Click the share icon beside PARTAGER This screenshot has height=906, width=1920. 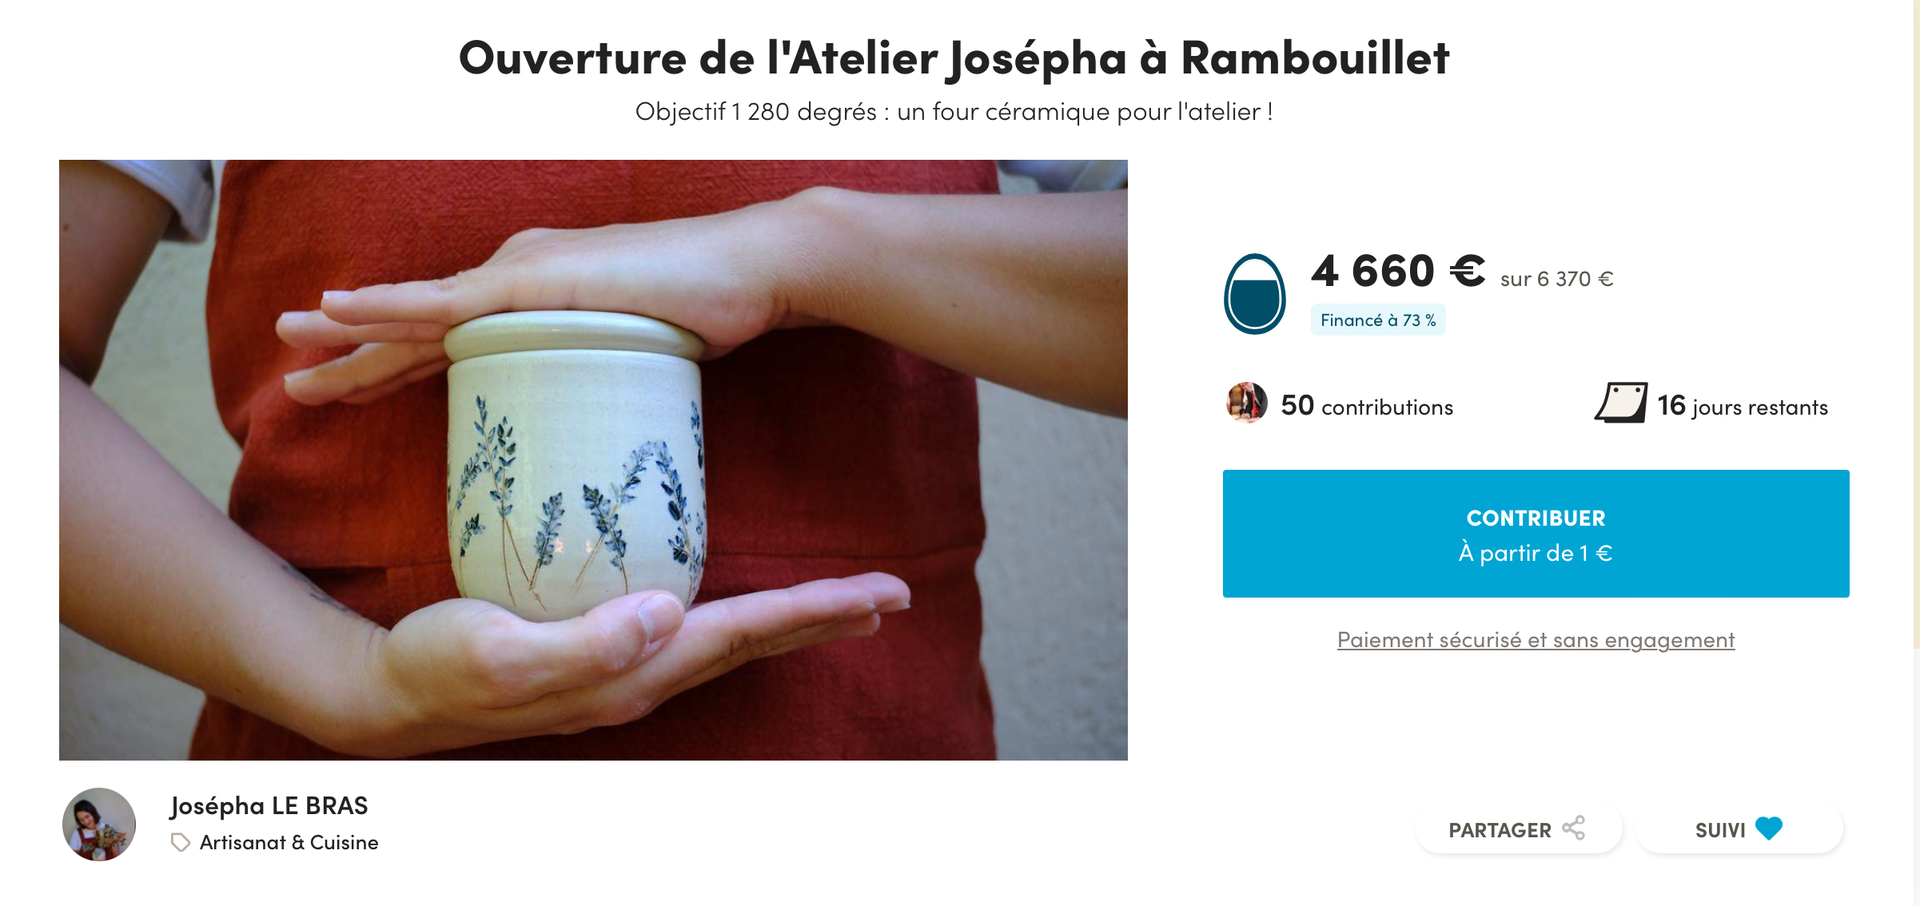click(1574, 828)
